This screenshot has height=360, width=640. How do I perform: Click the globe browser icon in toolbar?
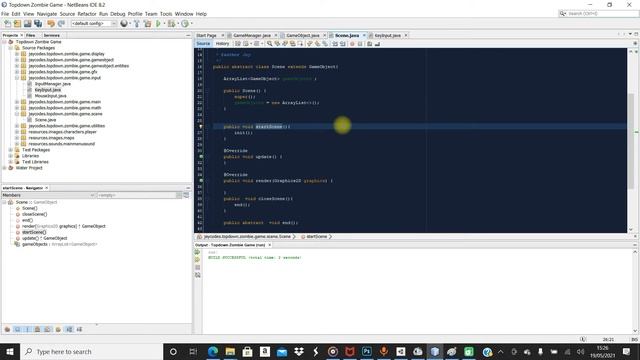click(x=124, y=24)
